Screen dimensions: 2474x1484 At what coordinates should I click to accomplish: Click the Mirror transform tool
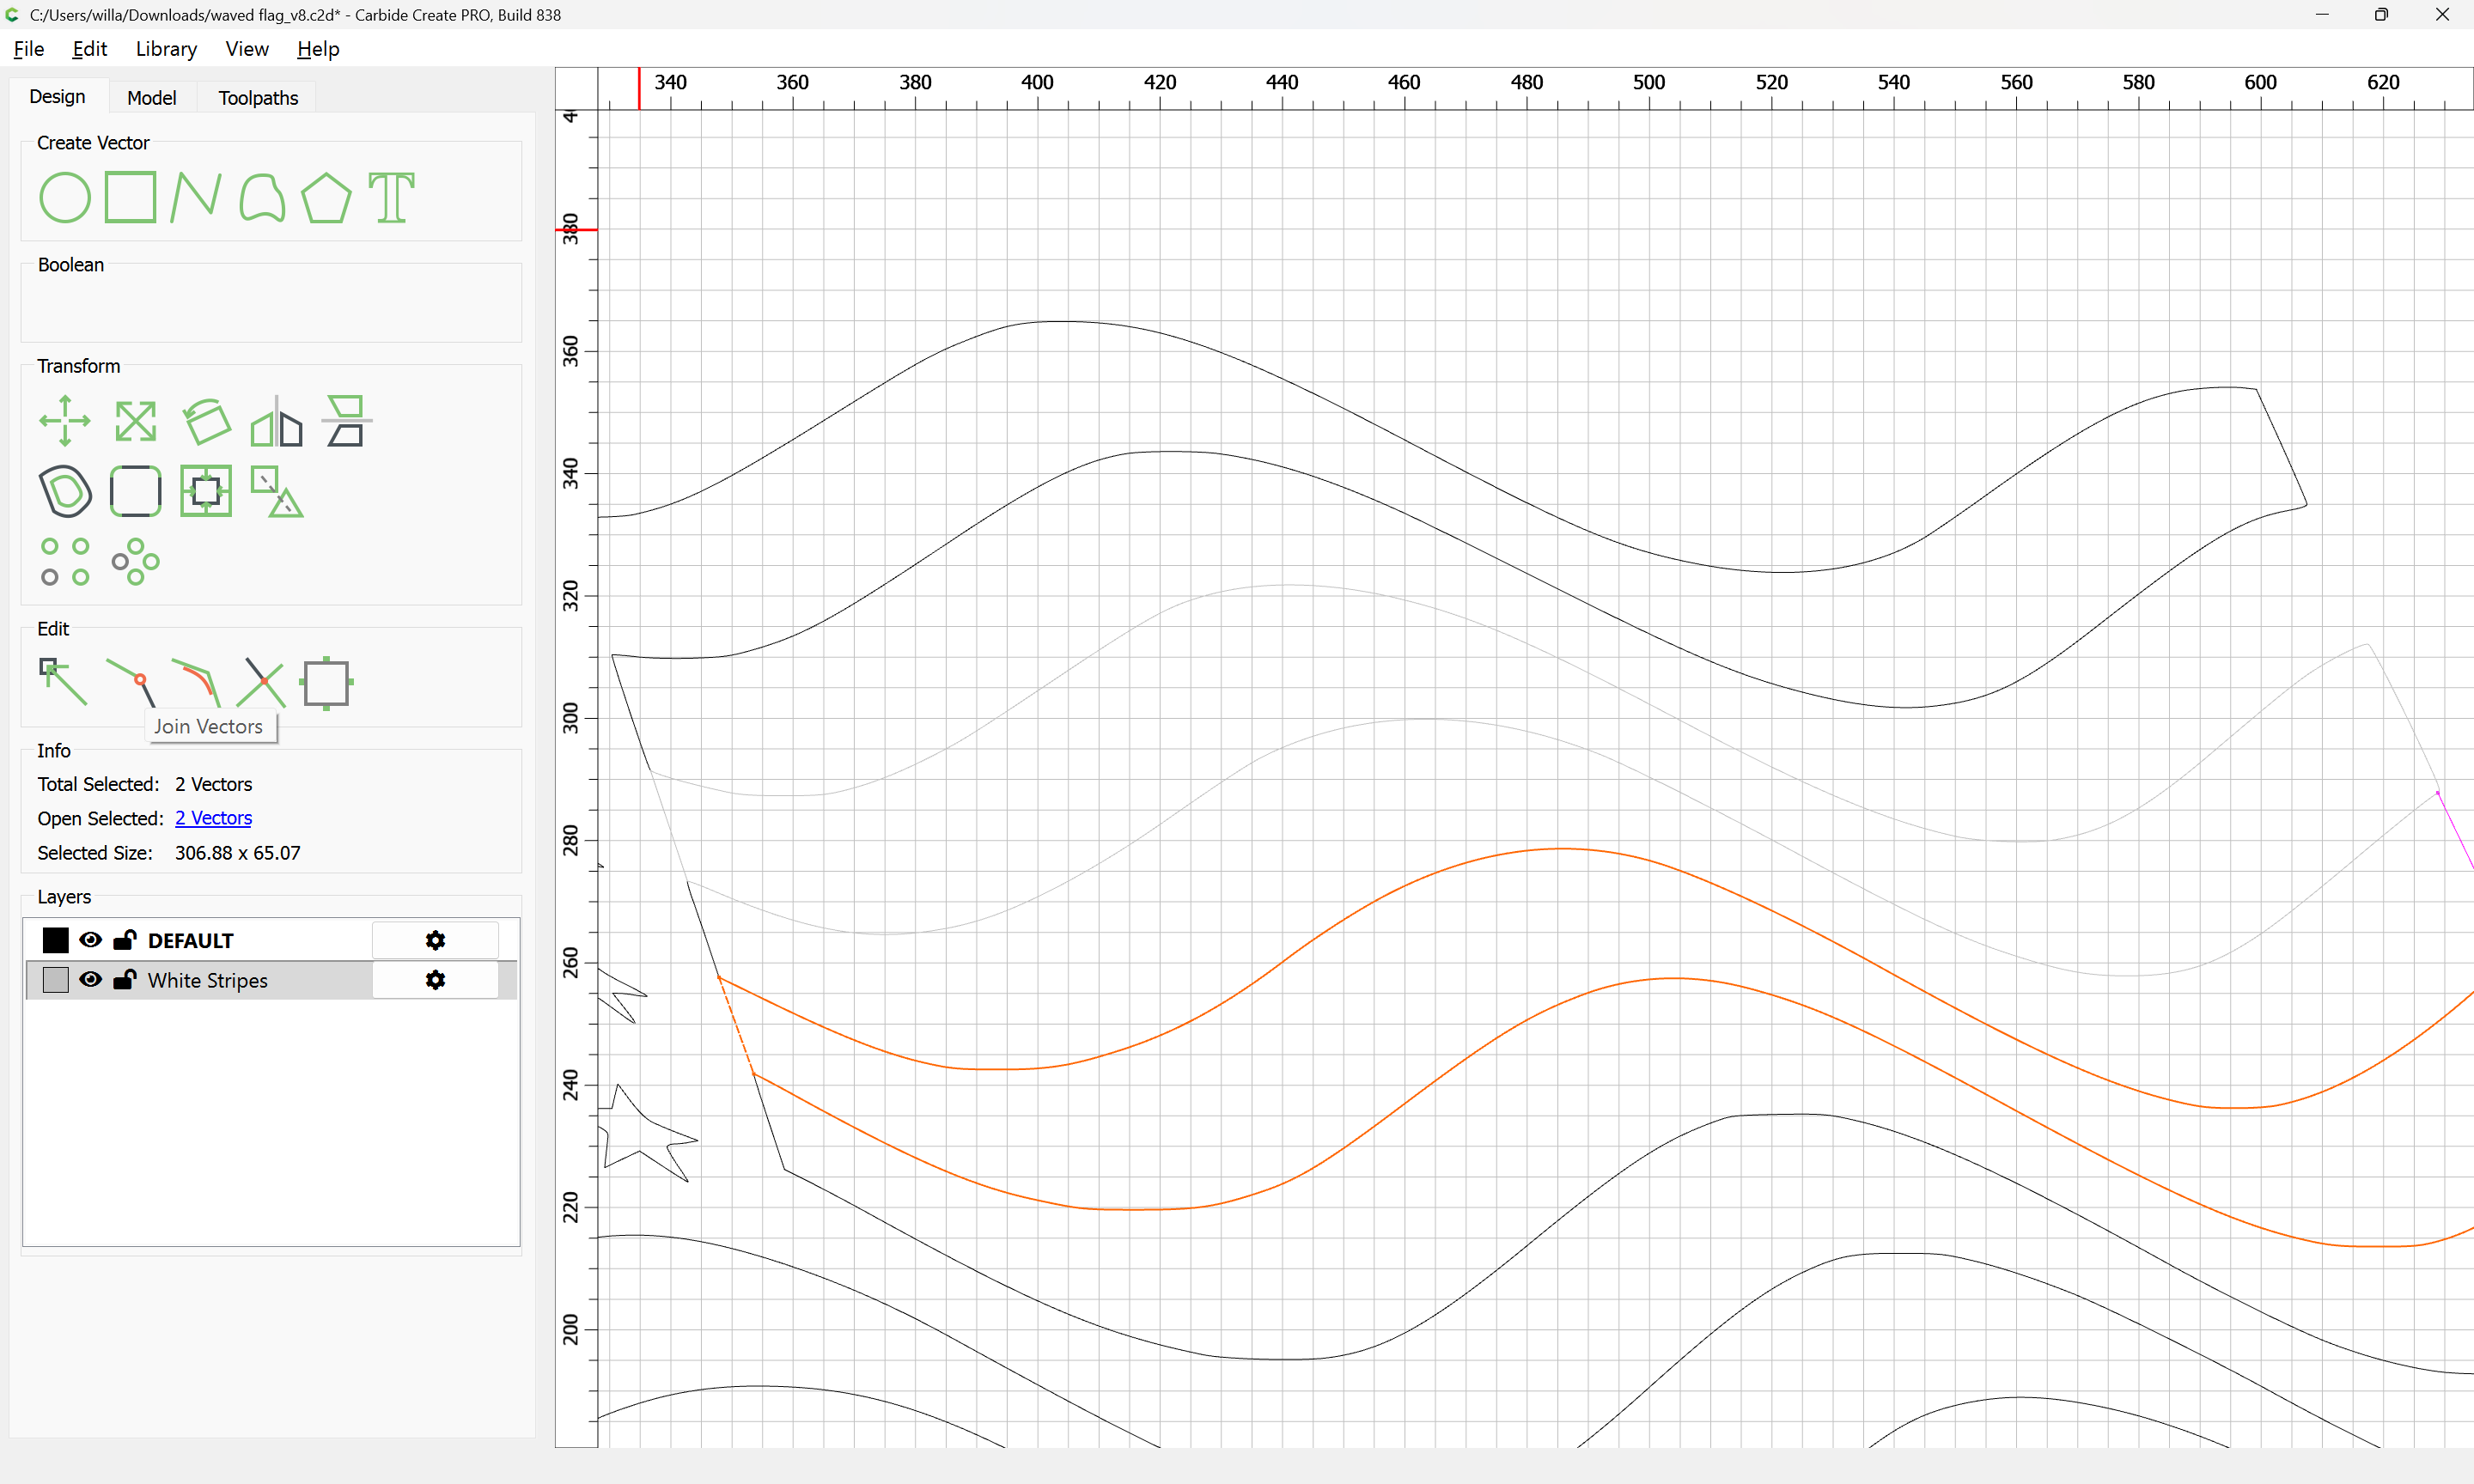click(276, 421)
